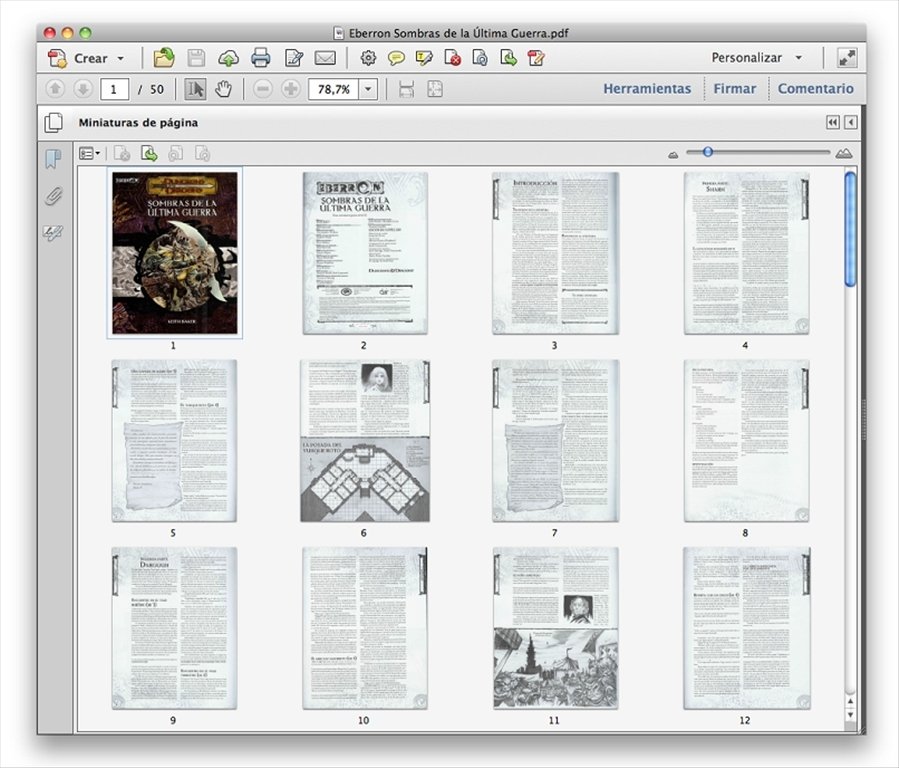Reduce thumbnail size small mountain icon
This screenshot has height=768, width=899.
(673, 154)
